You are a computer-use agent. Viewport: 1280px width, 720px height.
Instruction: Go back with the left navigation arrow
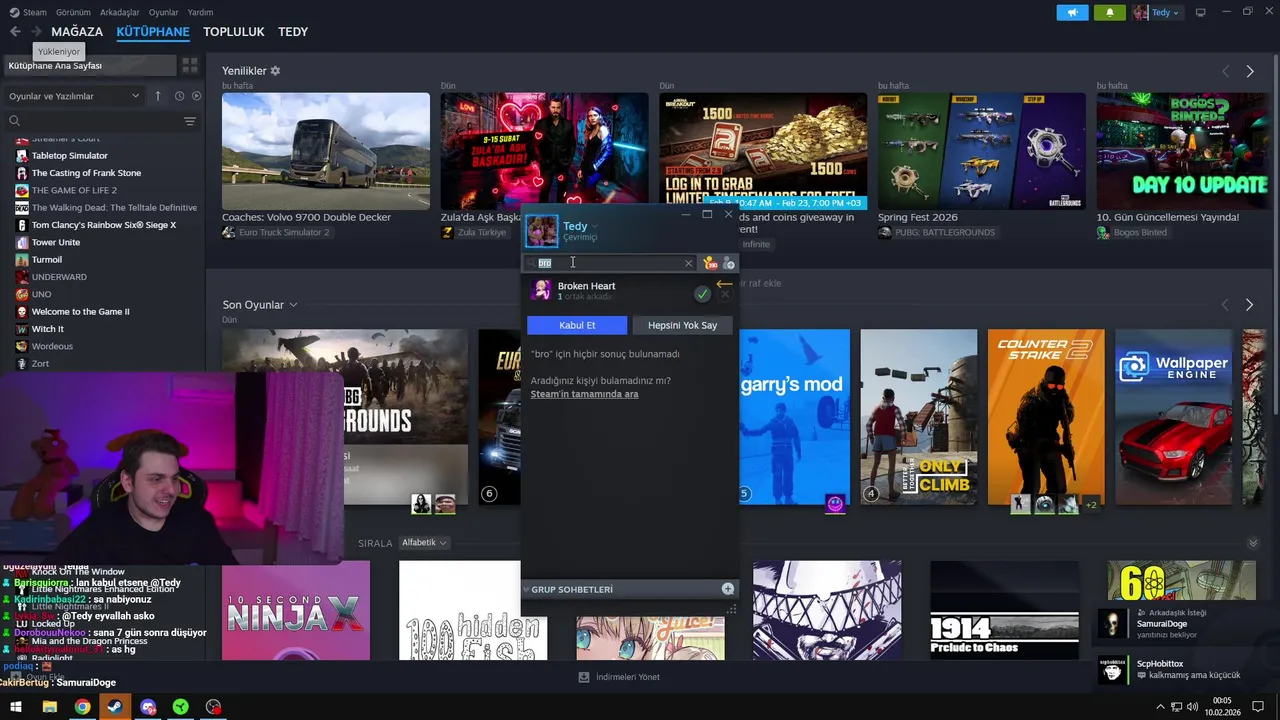(15, 32)
